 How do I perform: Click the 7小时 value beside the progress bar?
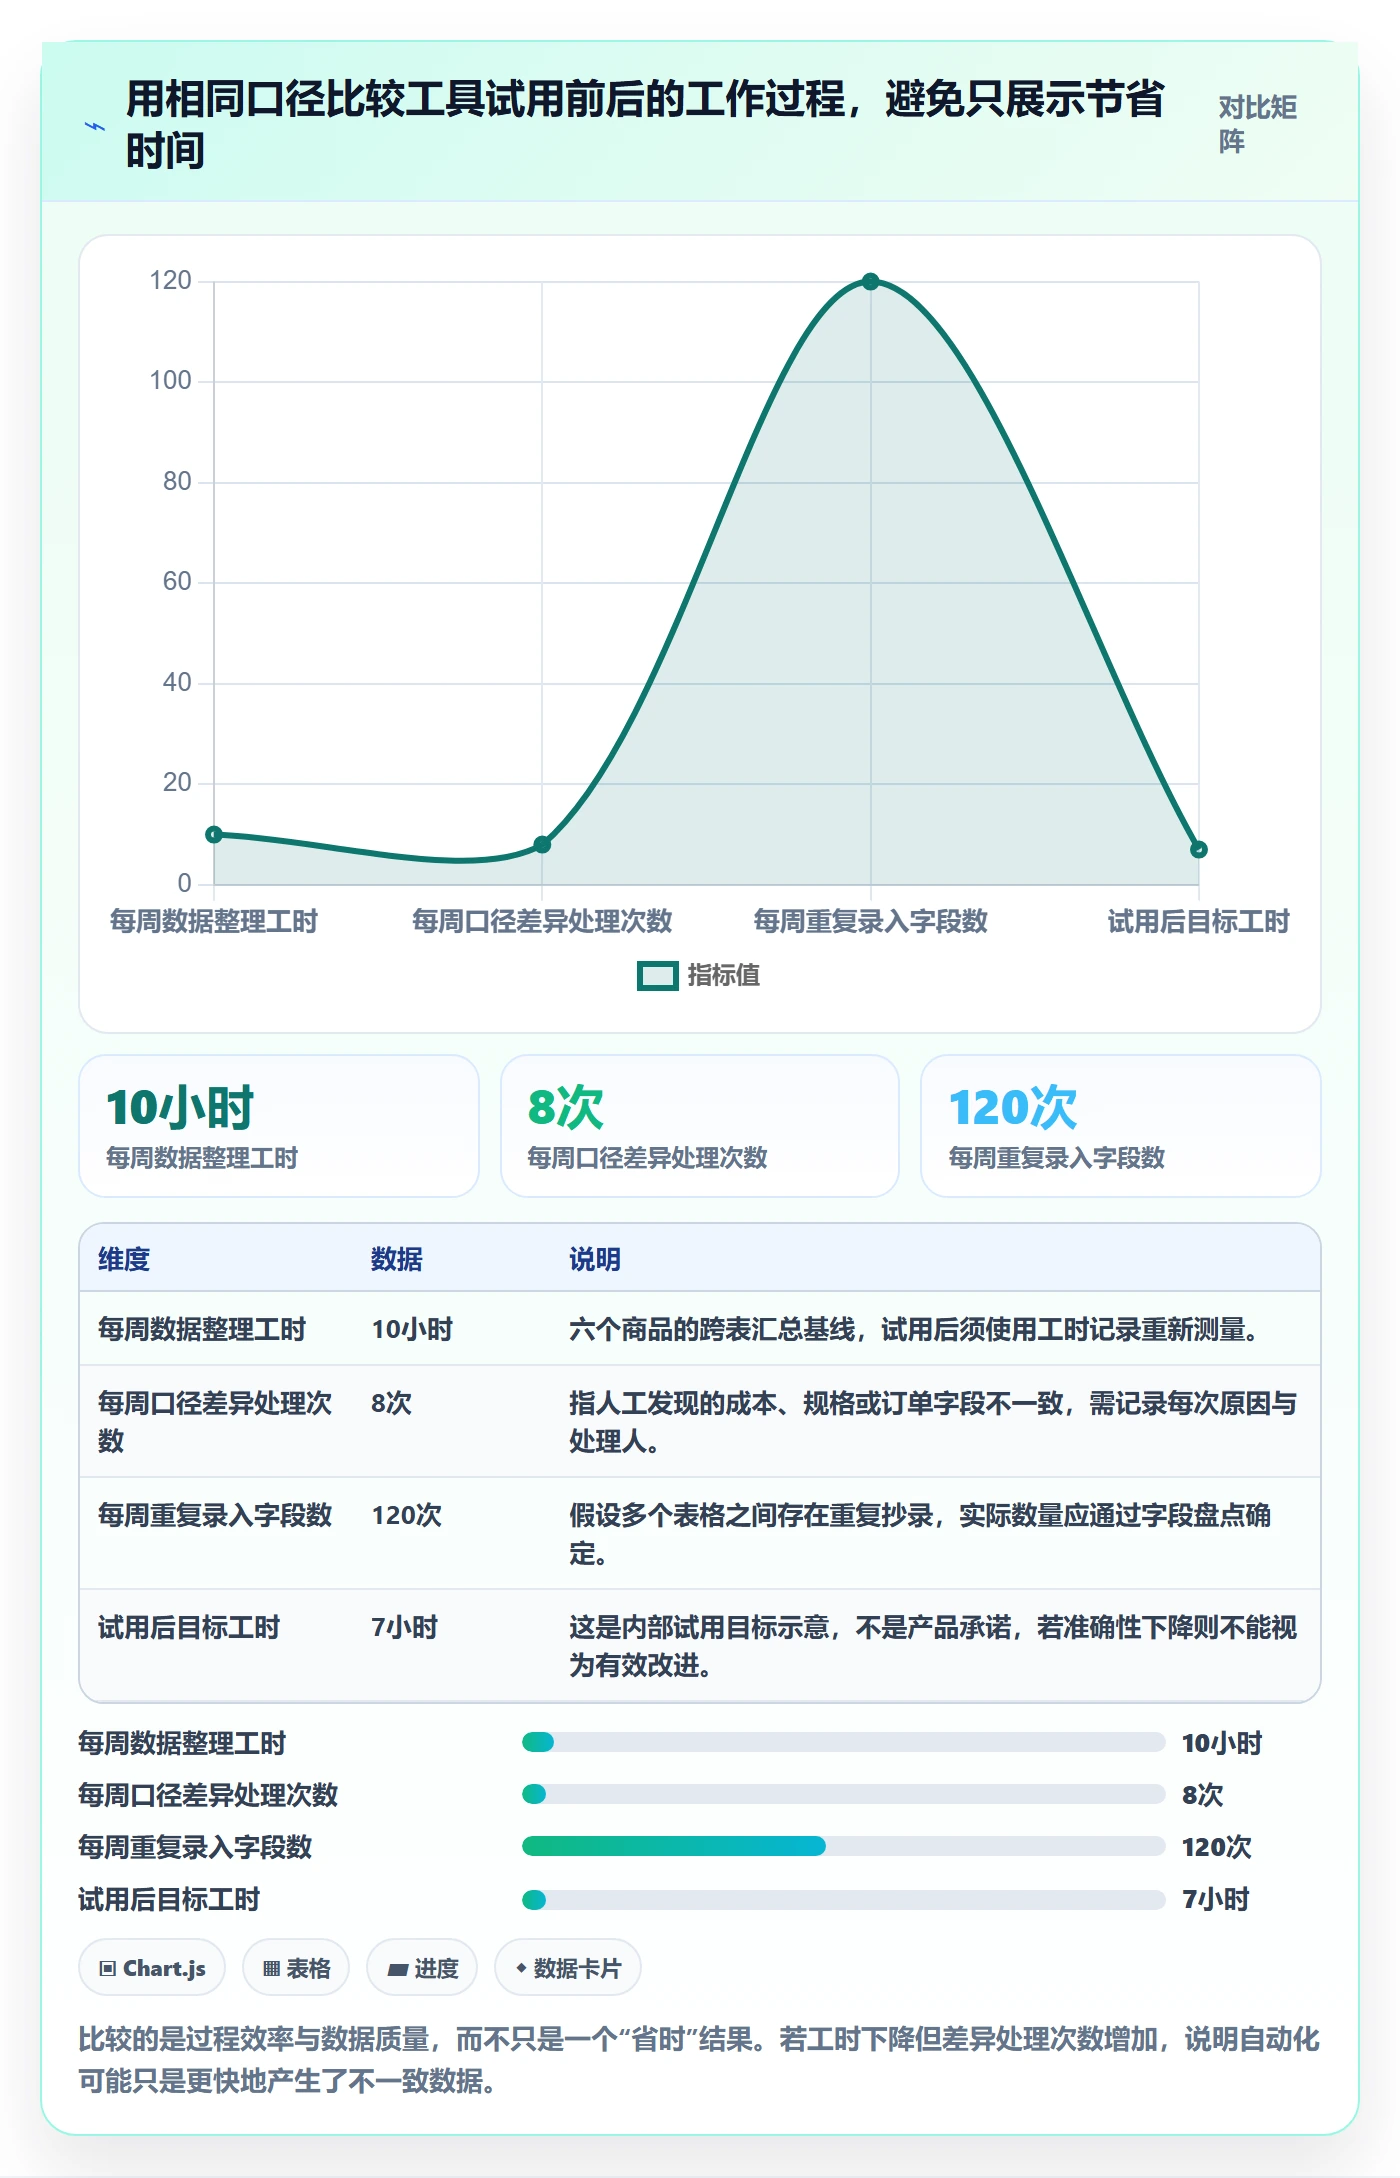pyautogui.click(x=1216, y=1899)
